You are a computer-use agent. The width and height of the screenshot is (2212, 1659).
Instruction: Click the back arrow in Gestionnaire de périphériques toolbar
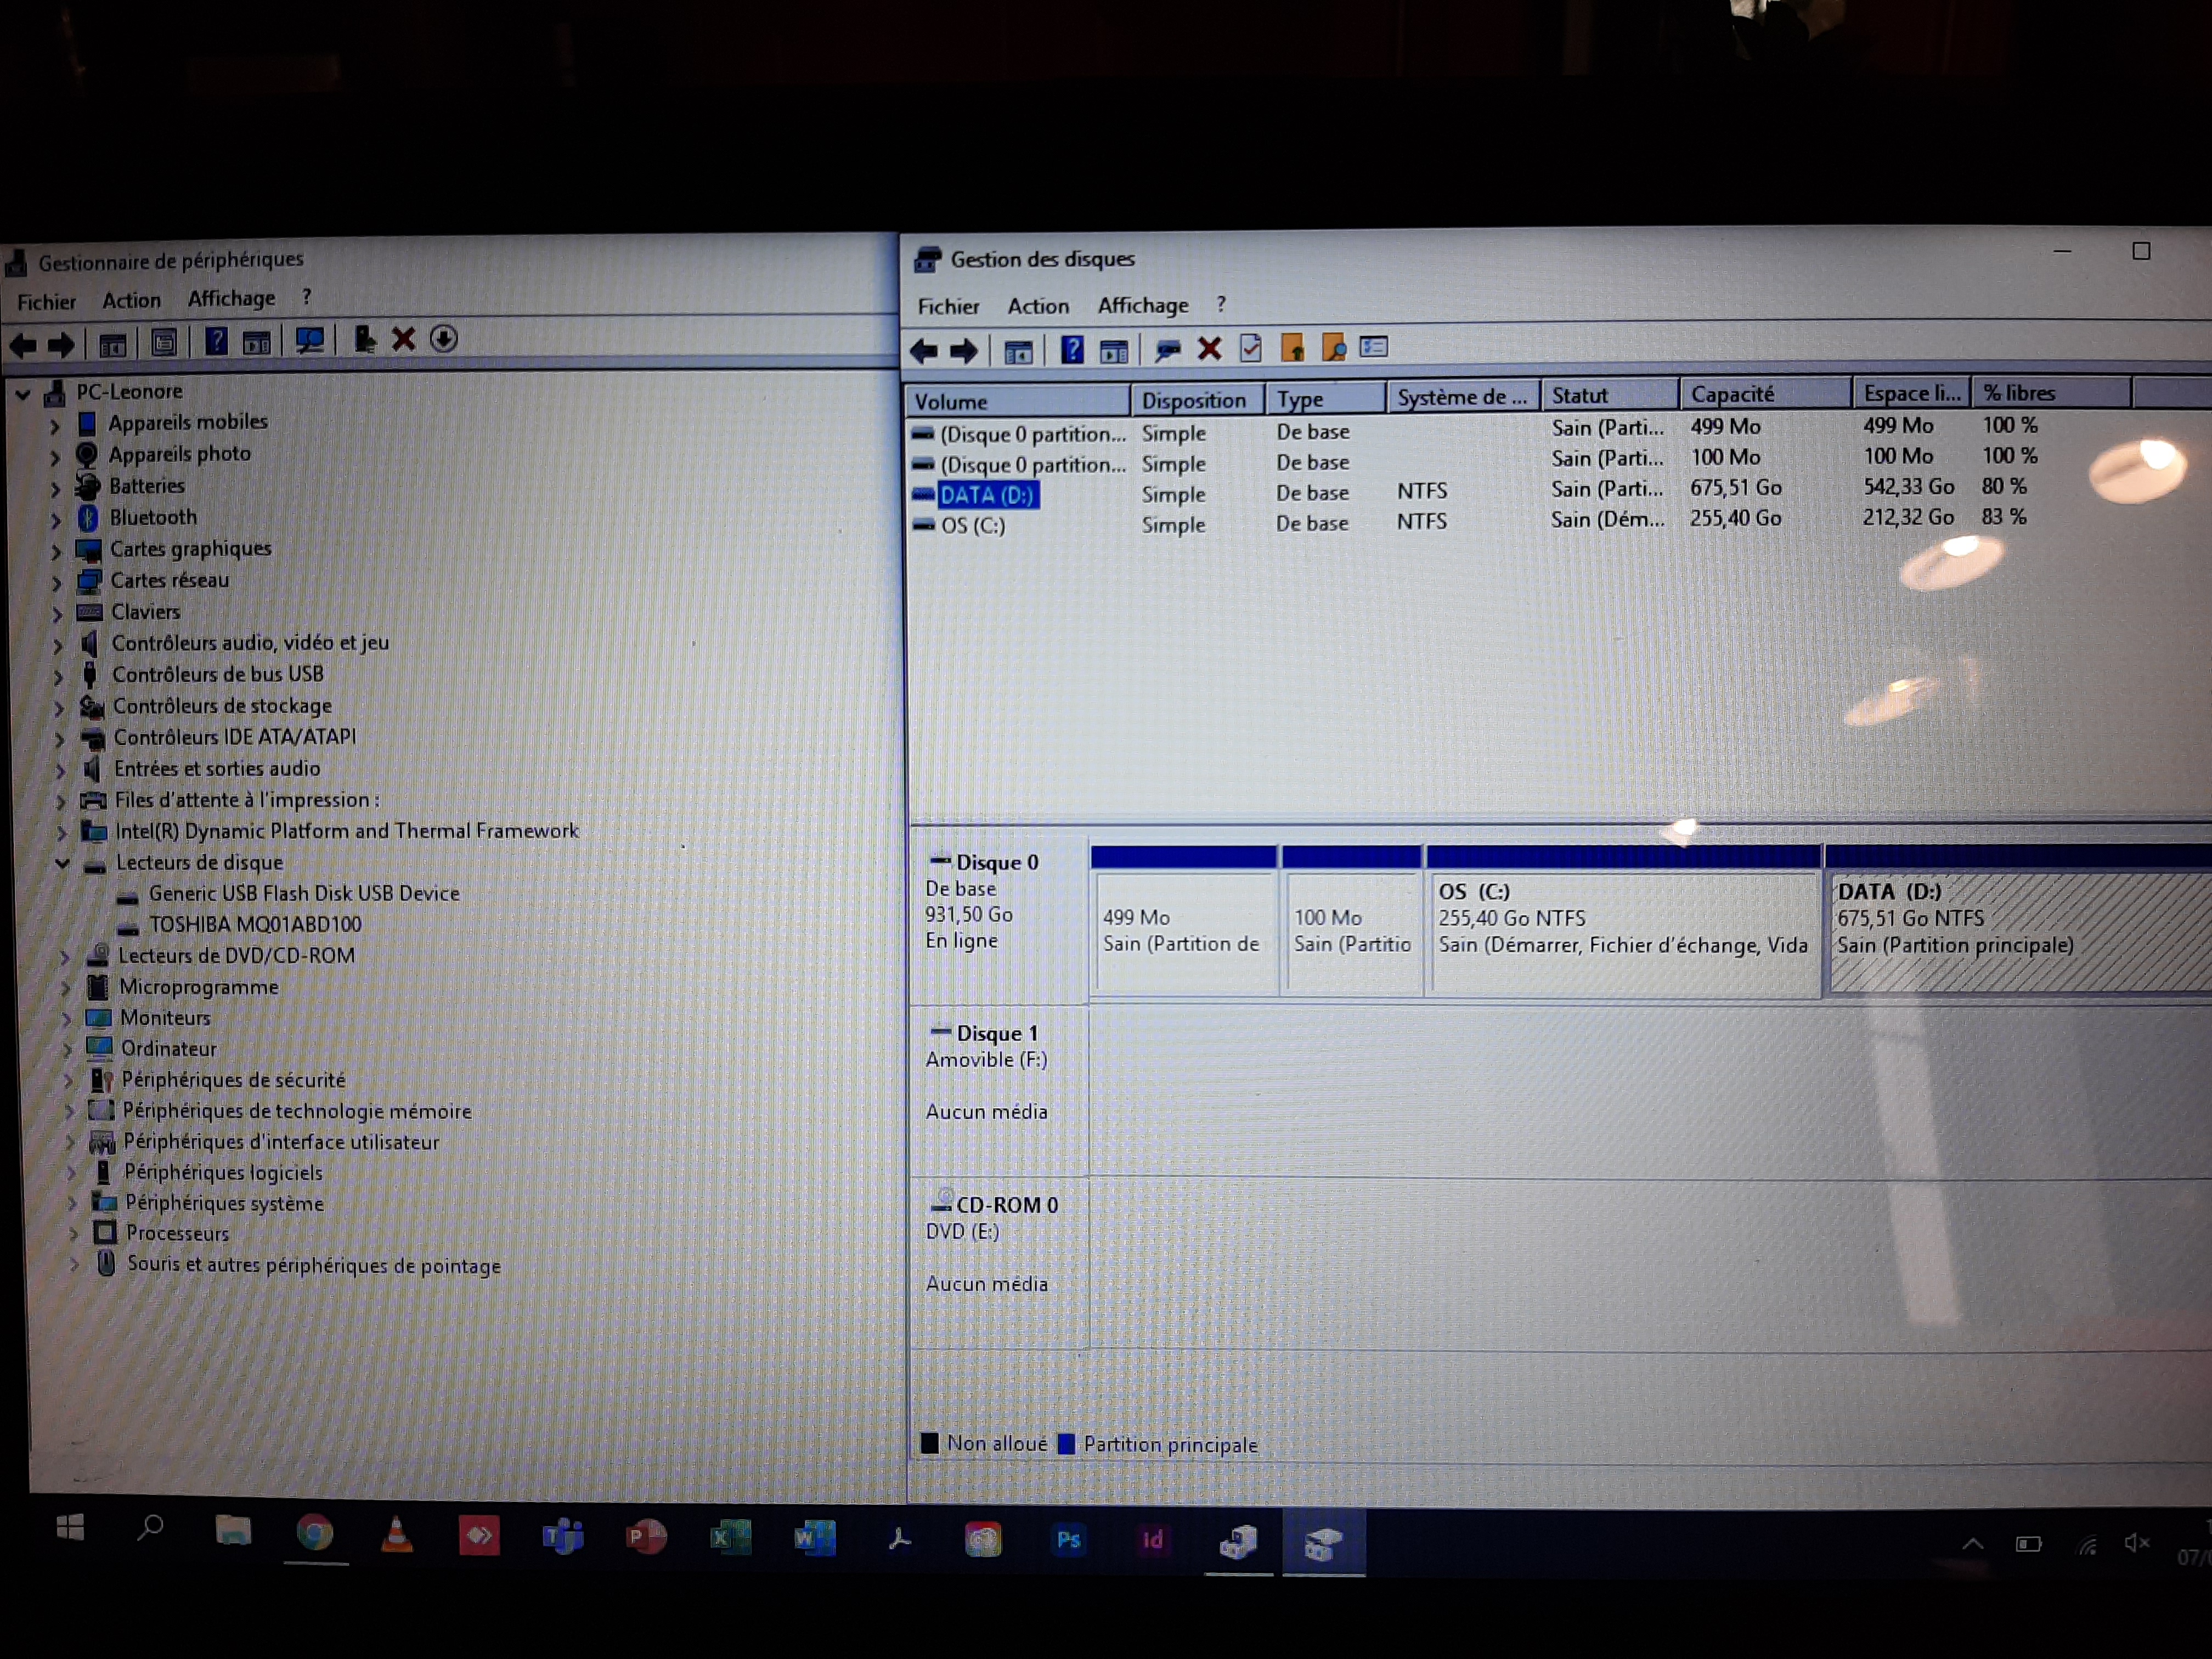coord(23,345)
